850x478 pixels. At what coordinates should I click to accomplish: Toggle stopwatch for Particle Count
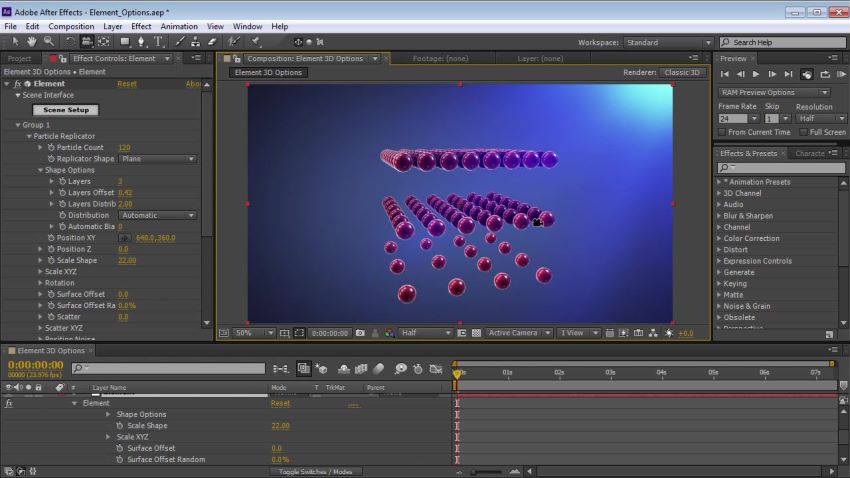[51, 147]
